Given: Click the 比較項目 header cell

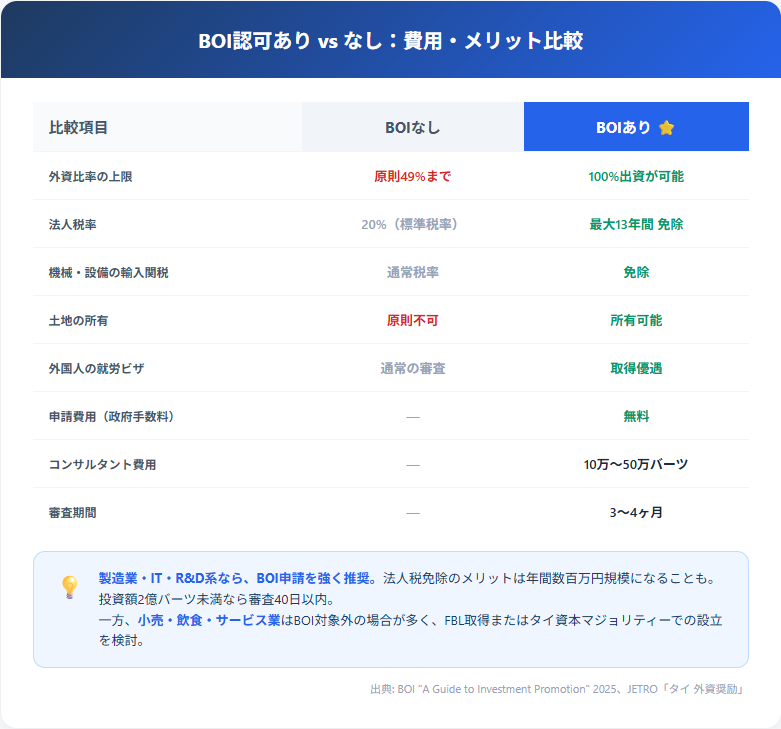Looking at the screenshot, I should tap(79, 128).
